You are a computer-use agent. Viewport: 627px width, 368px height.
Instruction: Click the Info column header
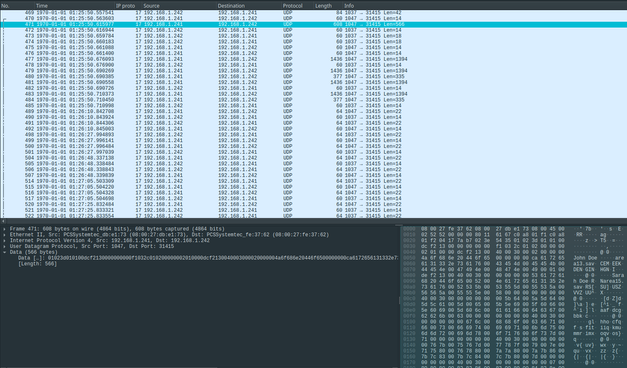tap(485, 6)
